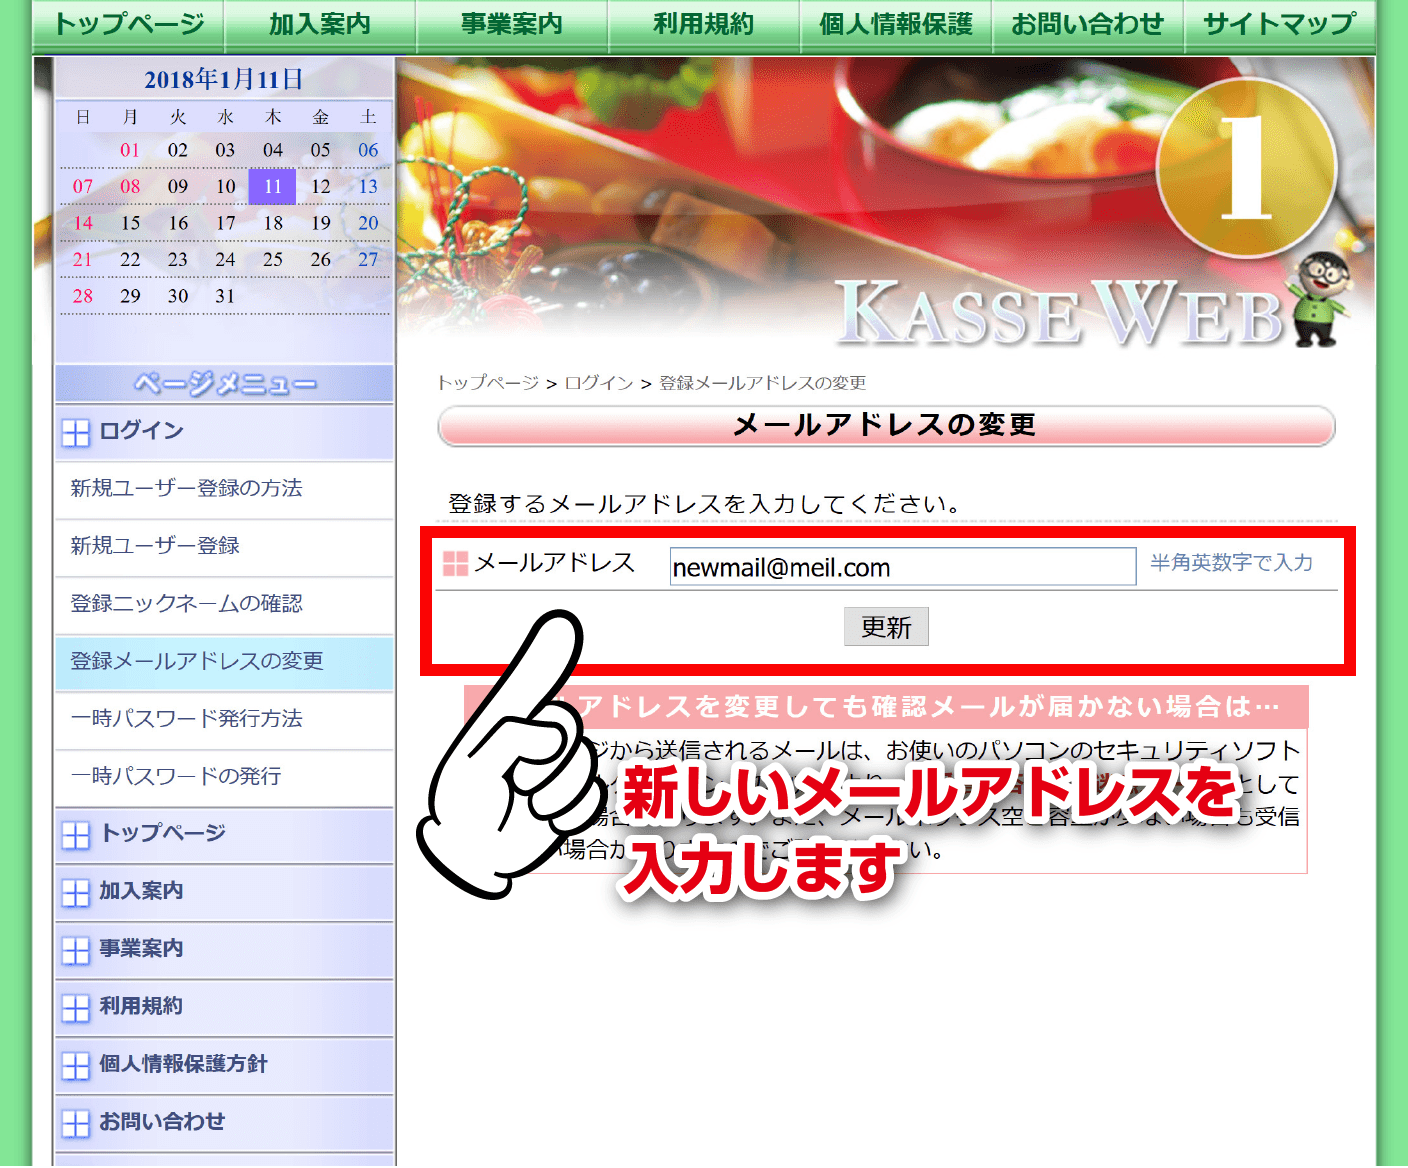
Task: Select date 28 in the calendar
Action: pyautogui.click(x=83, y=296)
